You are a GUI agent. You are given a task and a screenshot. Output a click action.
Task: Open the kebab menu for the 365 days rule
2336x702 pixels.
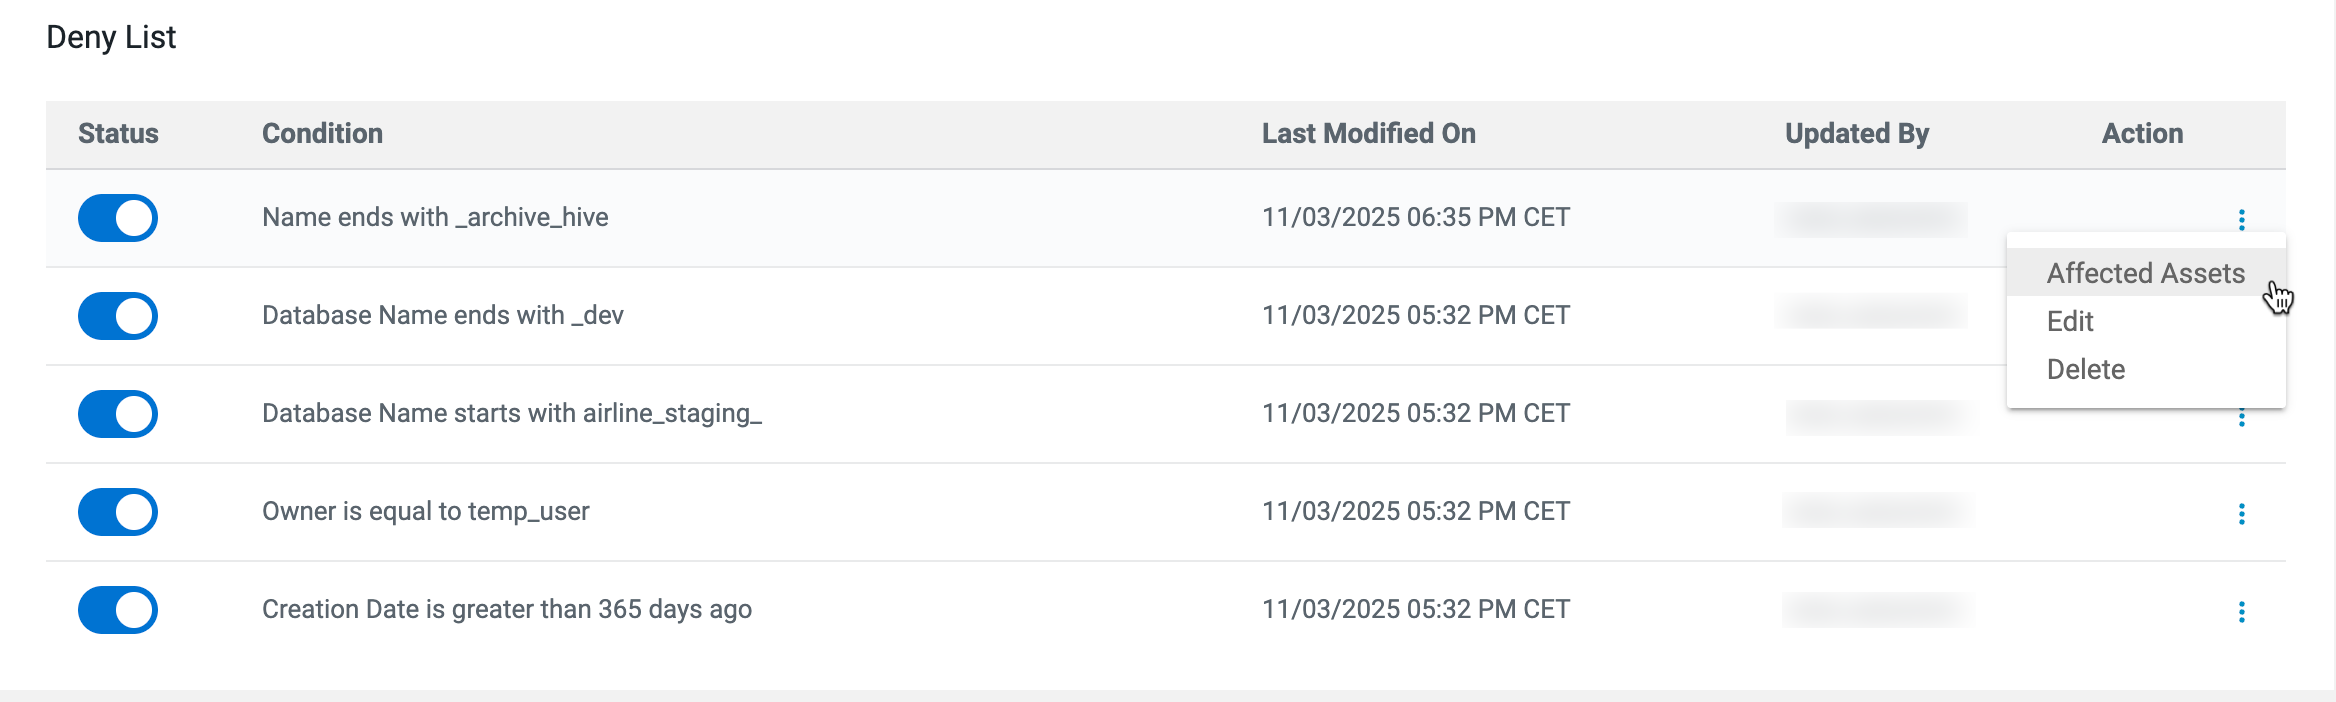click(2241, 611)
